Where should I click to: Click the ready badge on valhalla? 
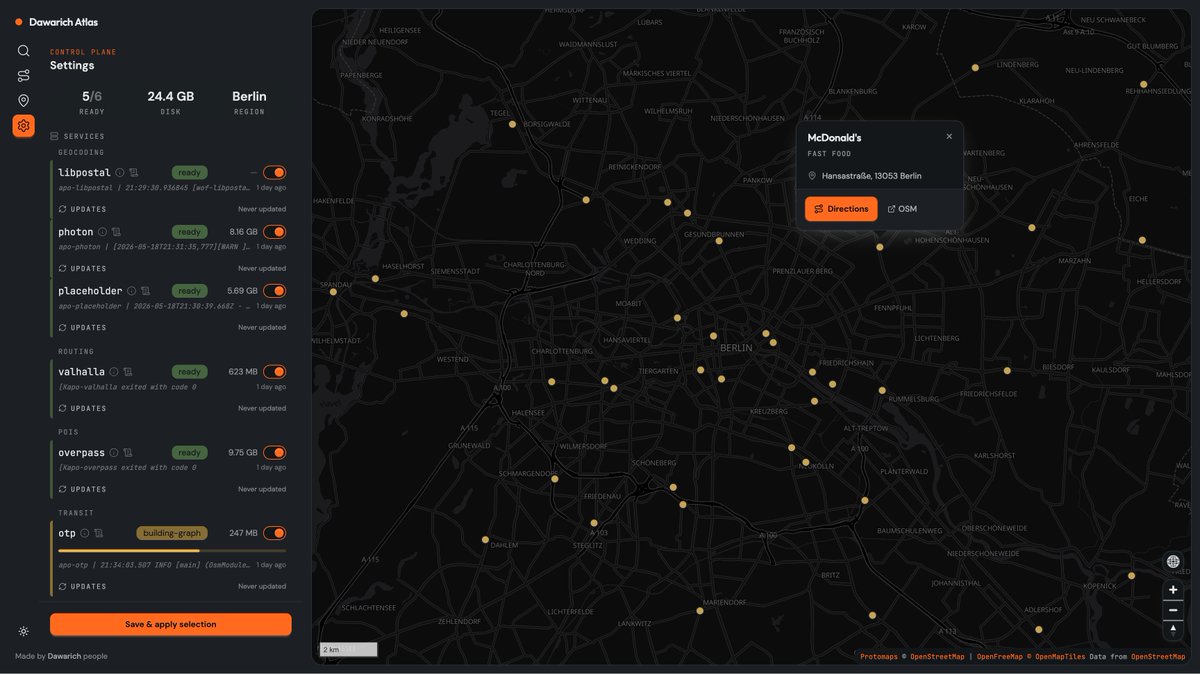click(x=189, y=372)
